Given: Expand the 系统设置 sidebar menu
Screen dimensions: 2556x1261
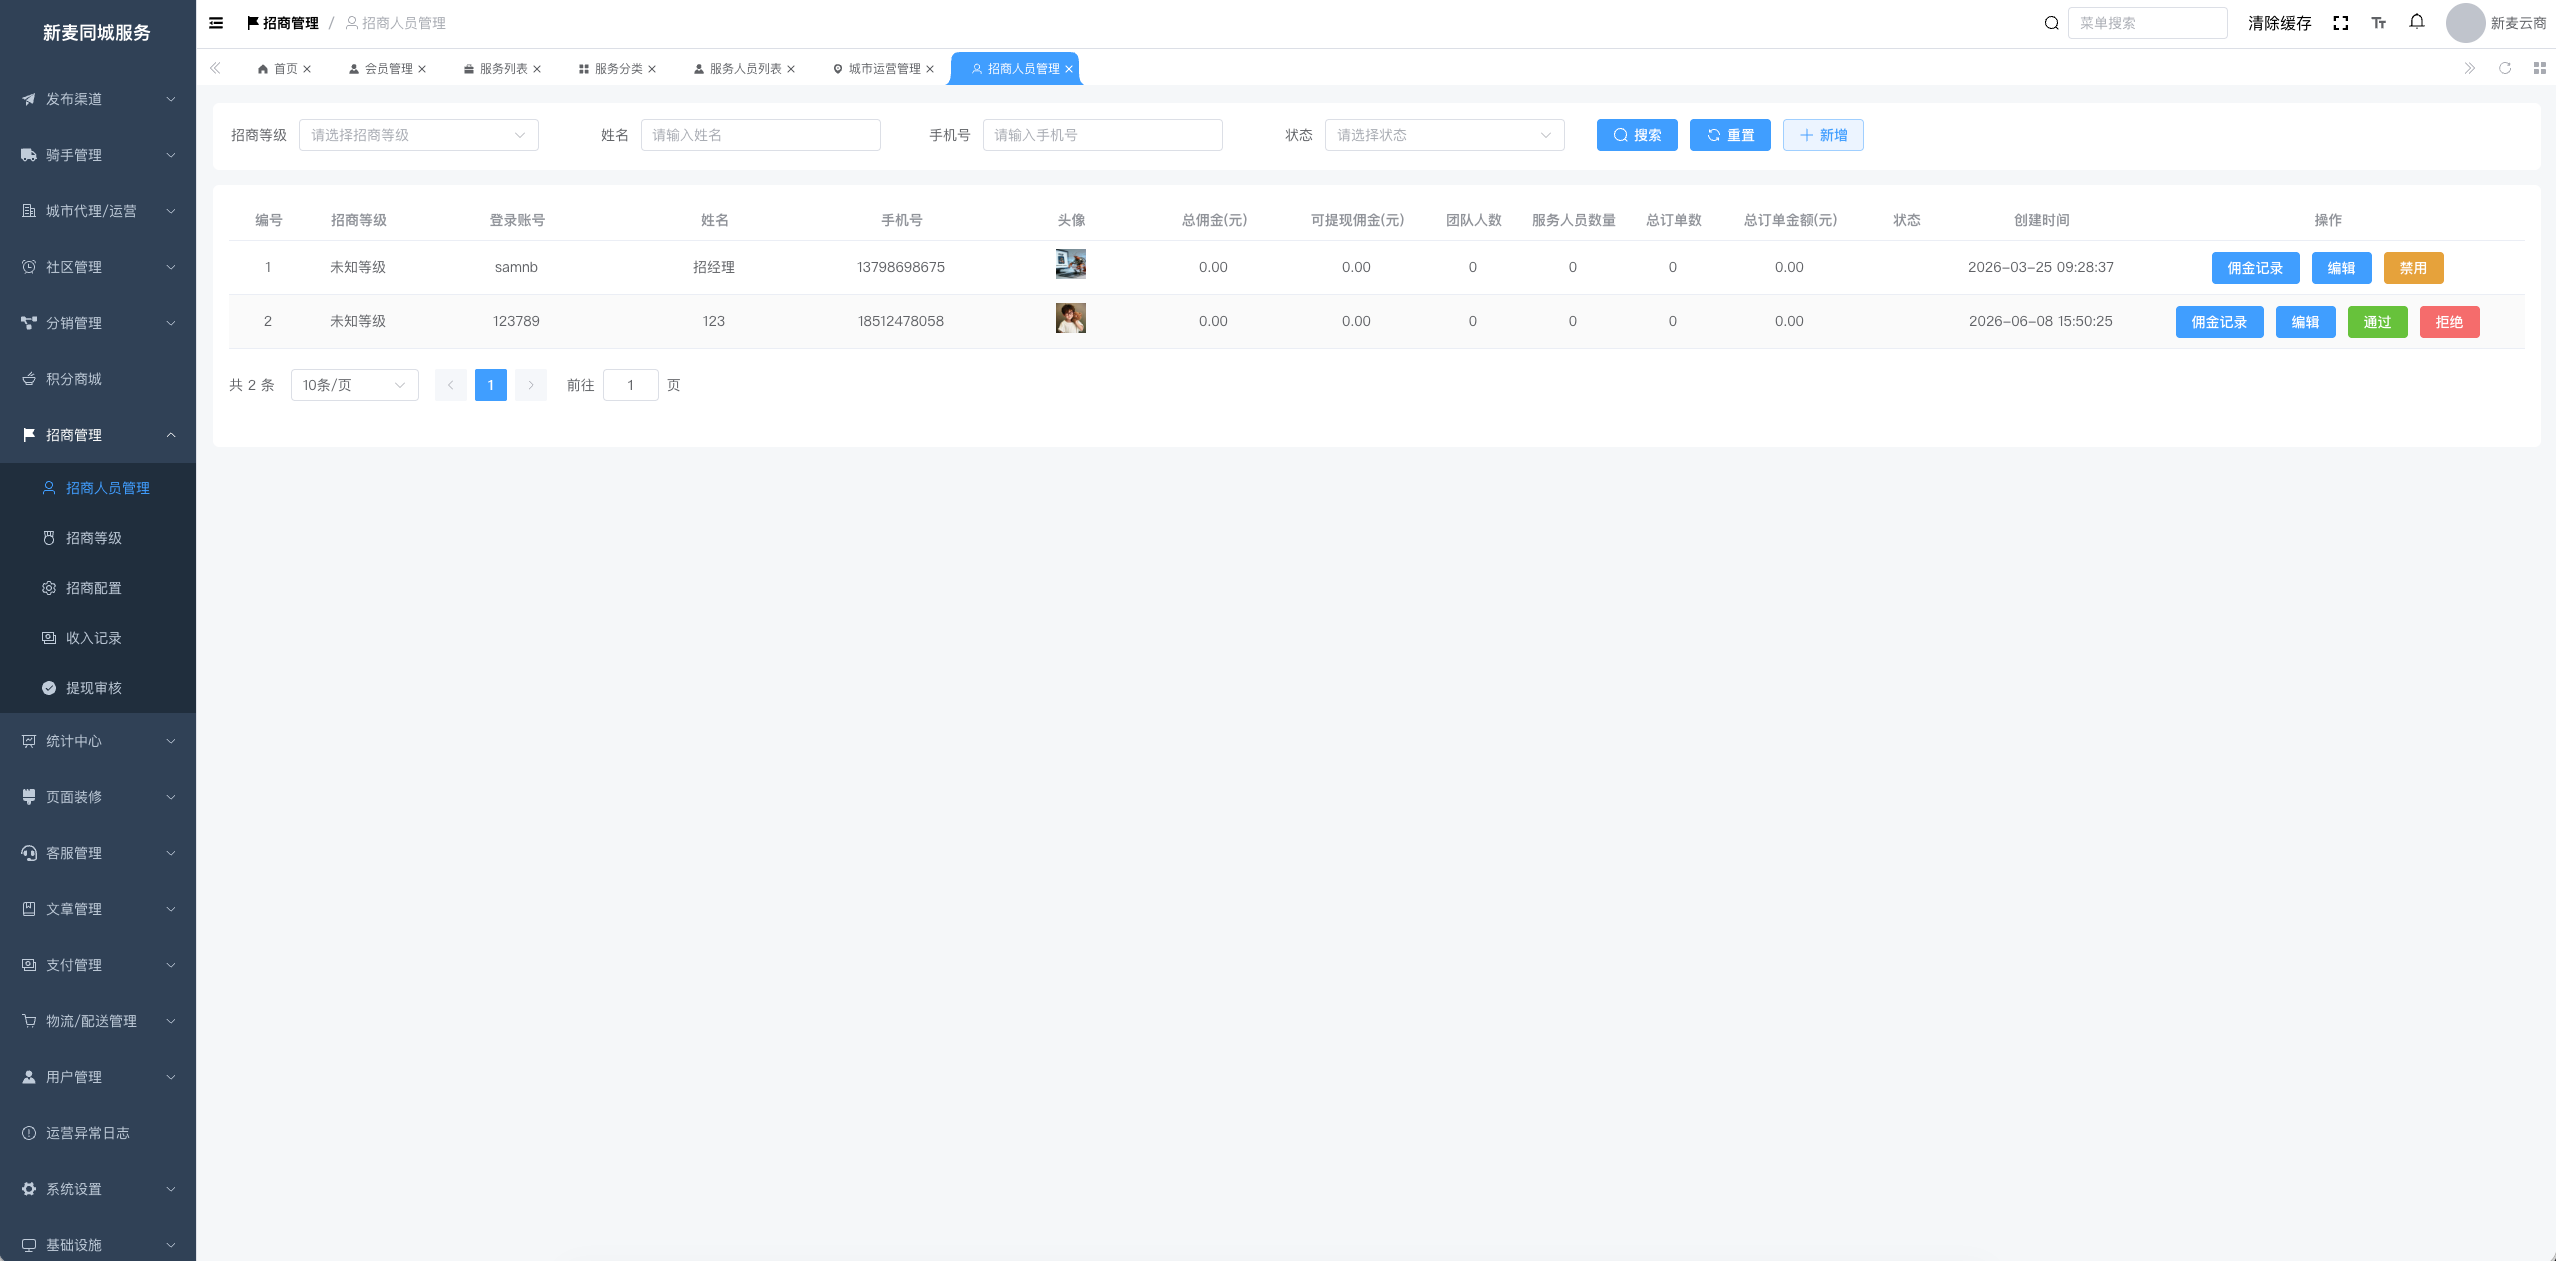Looking at the screenshot, I should [98, 1189].
